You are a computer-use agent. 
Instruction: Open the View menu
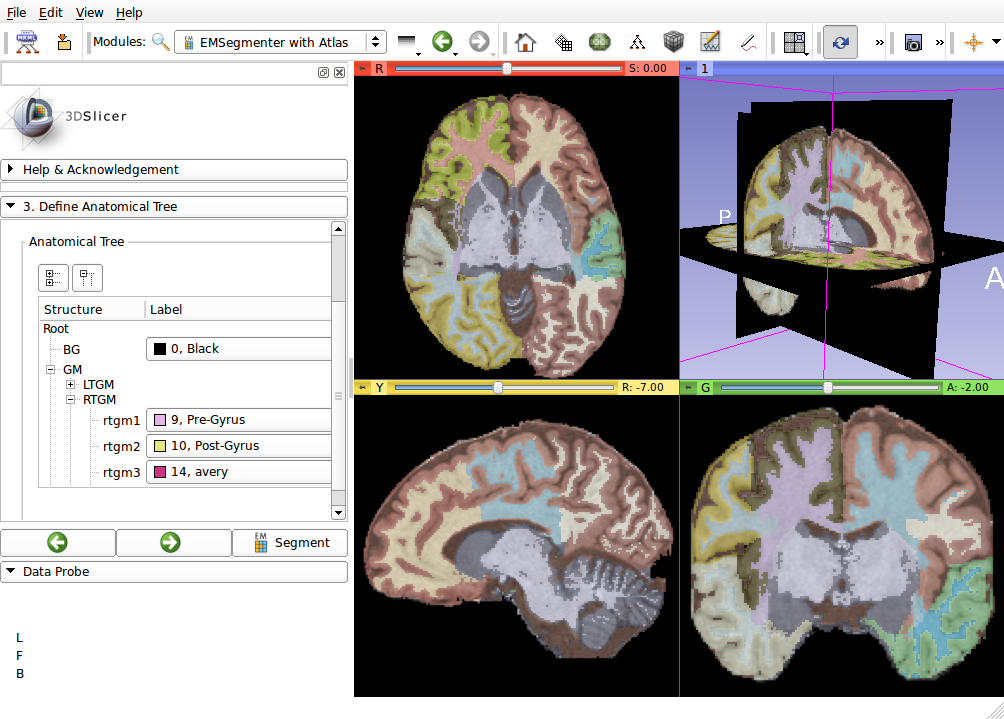pyautogui.click(x=89, y=13)
